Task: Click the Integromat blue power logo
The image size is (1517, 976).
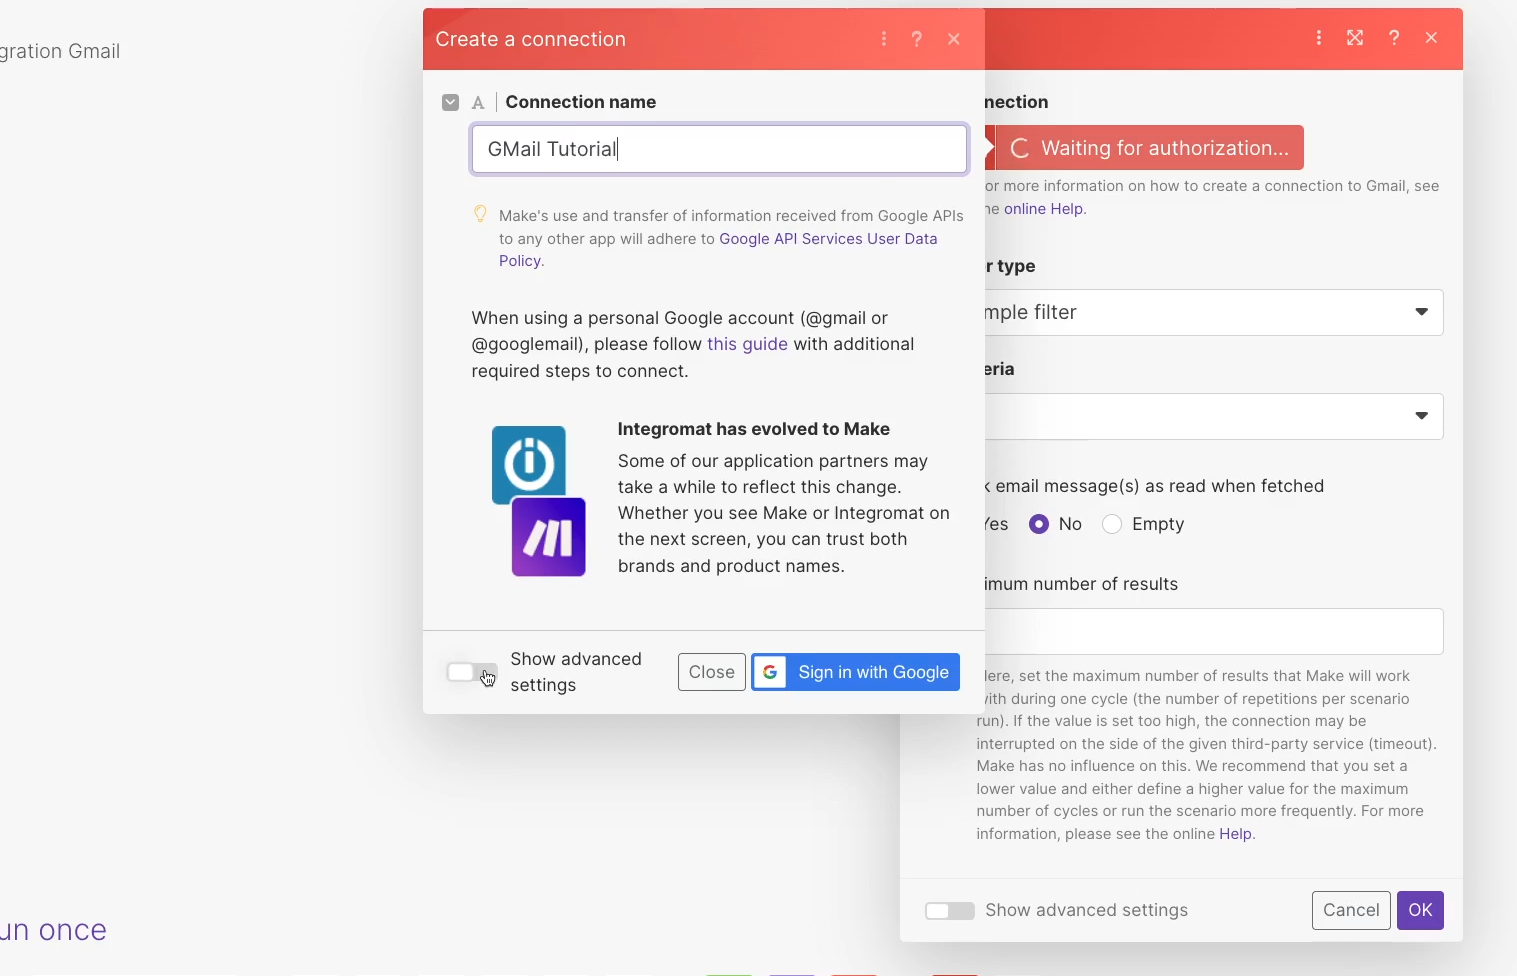Action: tap(529, 464)
